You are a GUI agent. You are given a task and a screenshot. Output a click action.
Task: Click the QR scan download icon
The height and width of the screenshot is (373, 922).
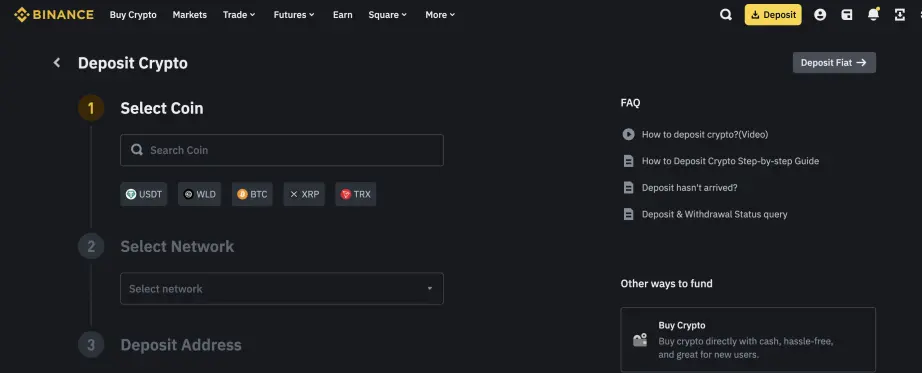click(x=900, y=15)
